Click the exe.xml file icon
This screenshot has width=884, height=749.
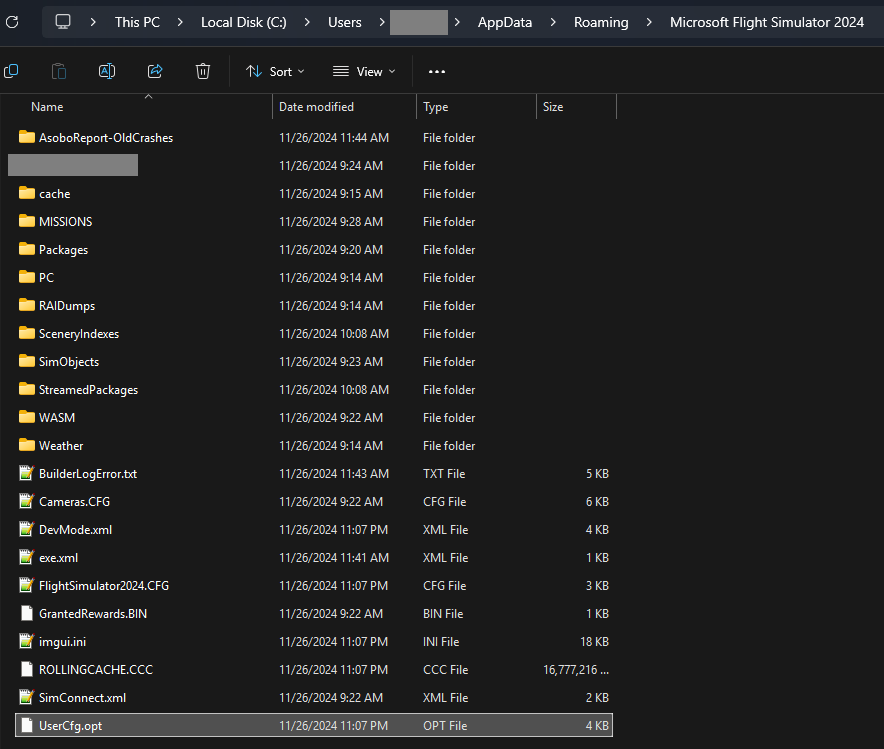pyautogui.click(x=26, y=557)
